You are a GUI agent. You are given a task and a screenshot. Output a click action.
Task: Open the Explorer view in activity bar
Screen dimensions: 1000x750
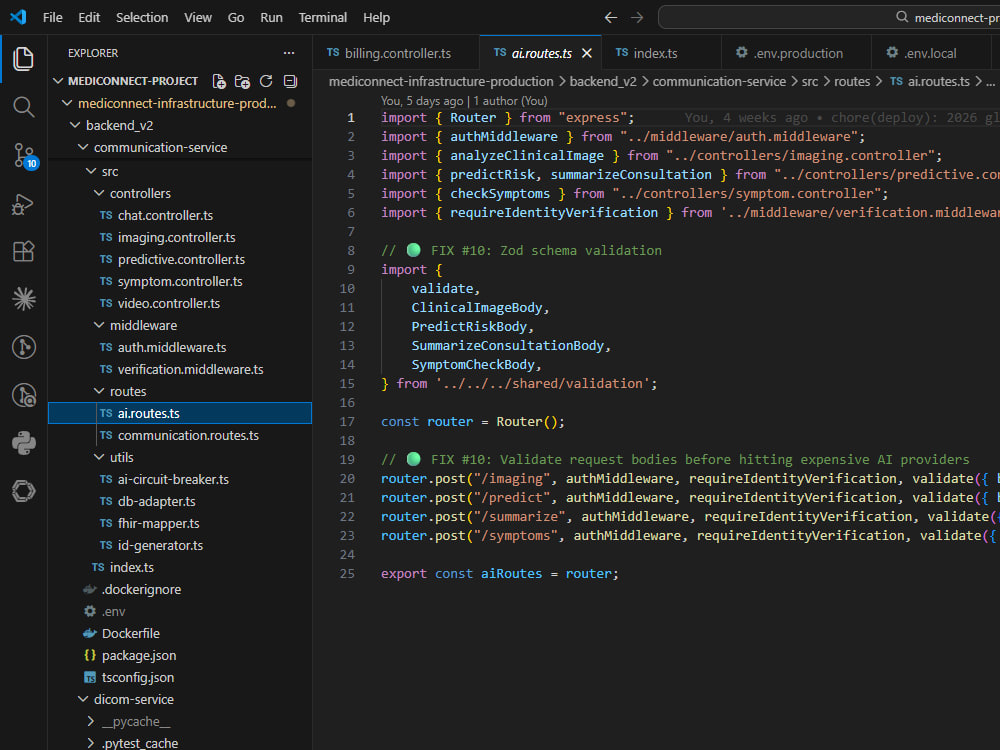[24, 59]
